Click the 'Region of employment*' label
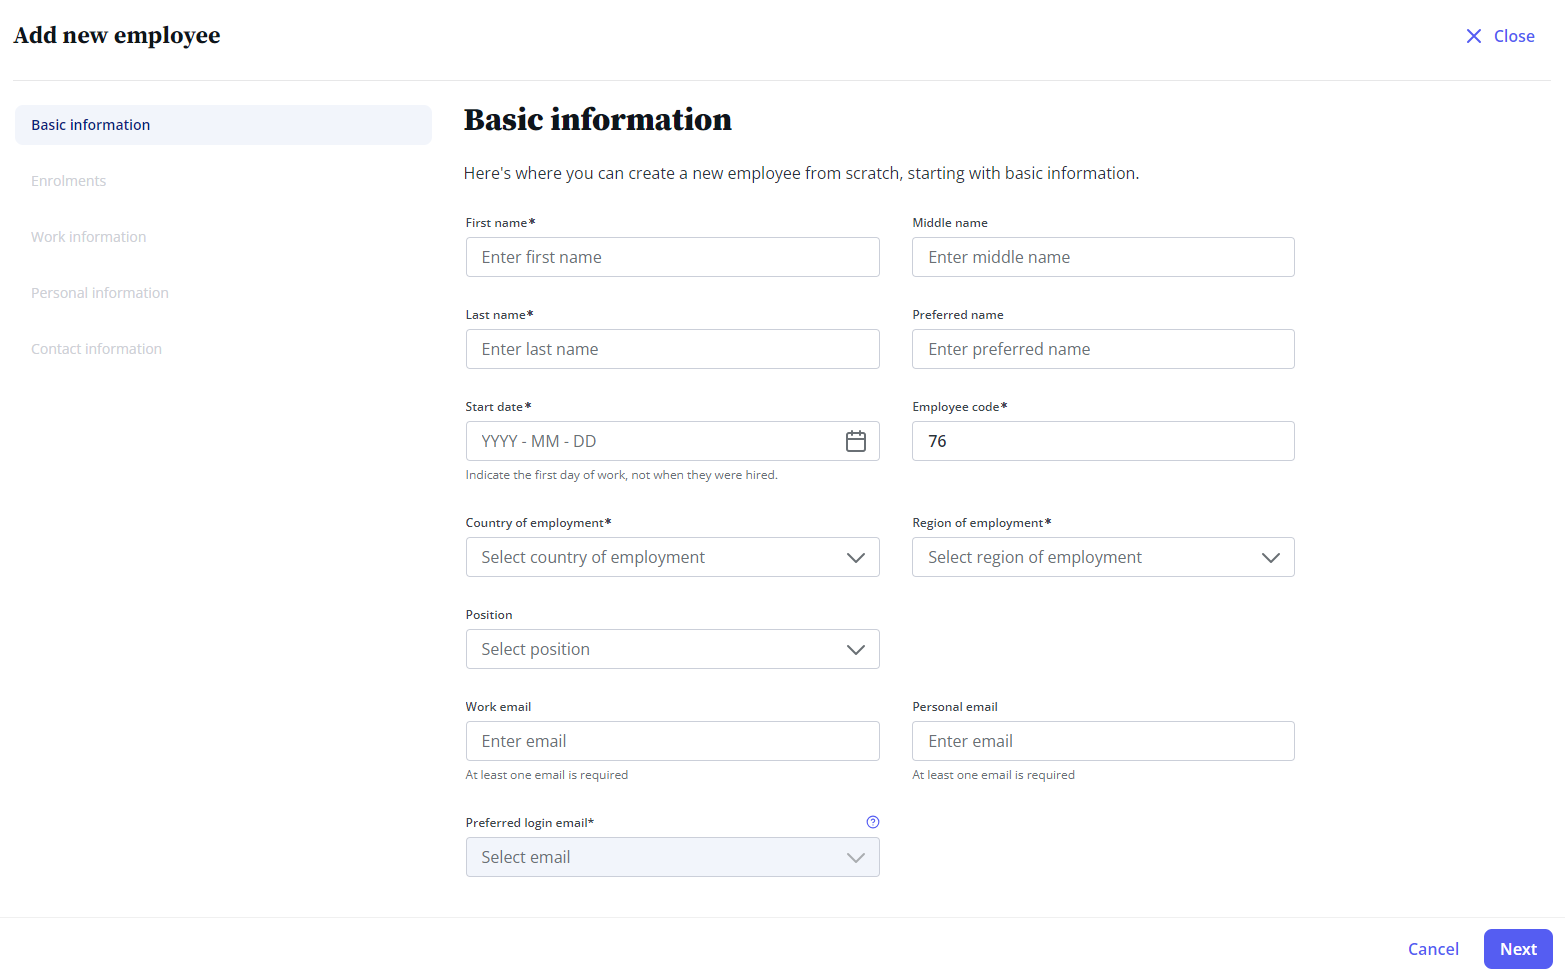1565x975 pixels. click(x=981, y=523)
